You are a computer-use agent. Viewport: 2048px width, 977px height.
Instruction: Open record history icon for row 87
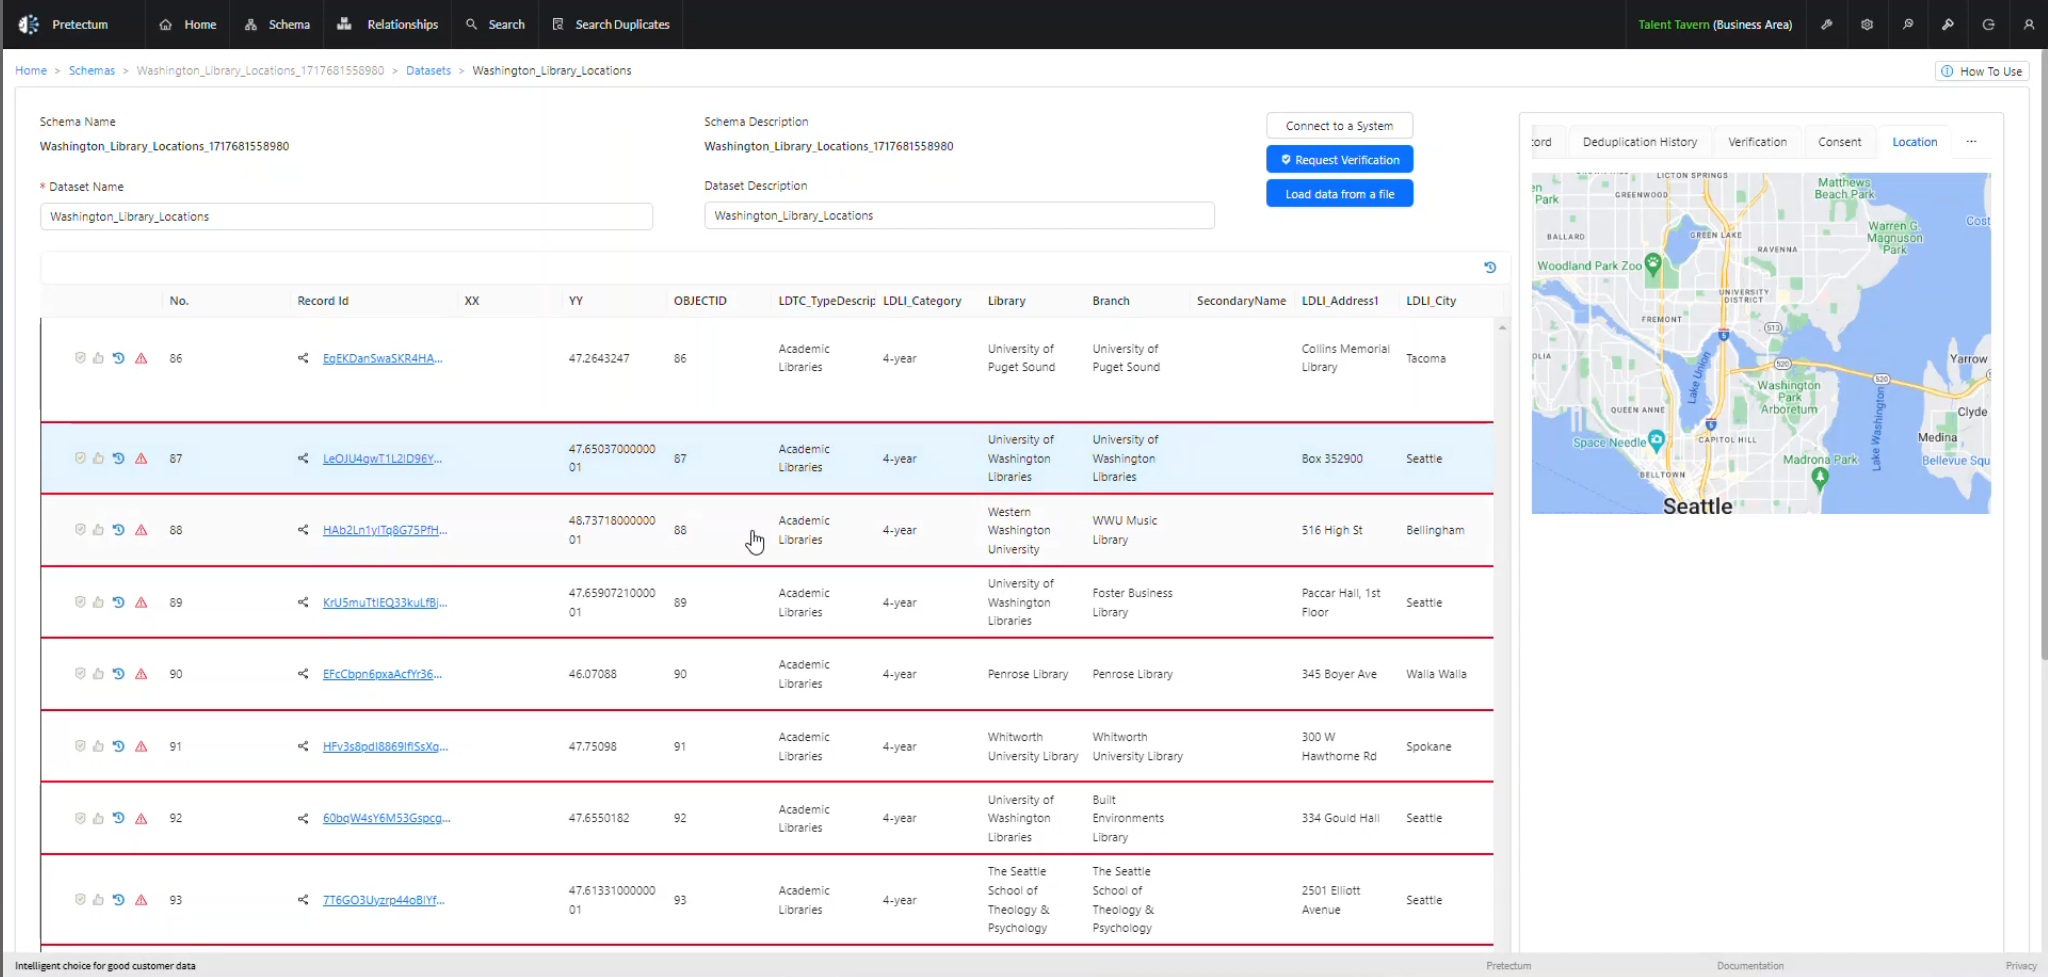(118, 458)
